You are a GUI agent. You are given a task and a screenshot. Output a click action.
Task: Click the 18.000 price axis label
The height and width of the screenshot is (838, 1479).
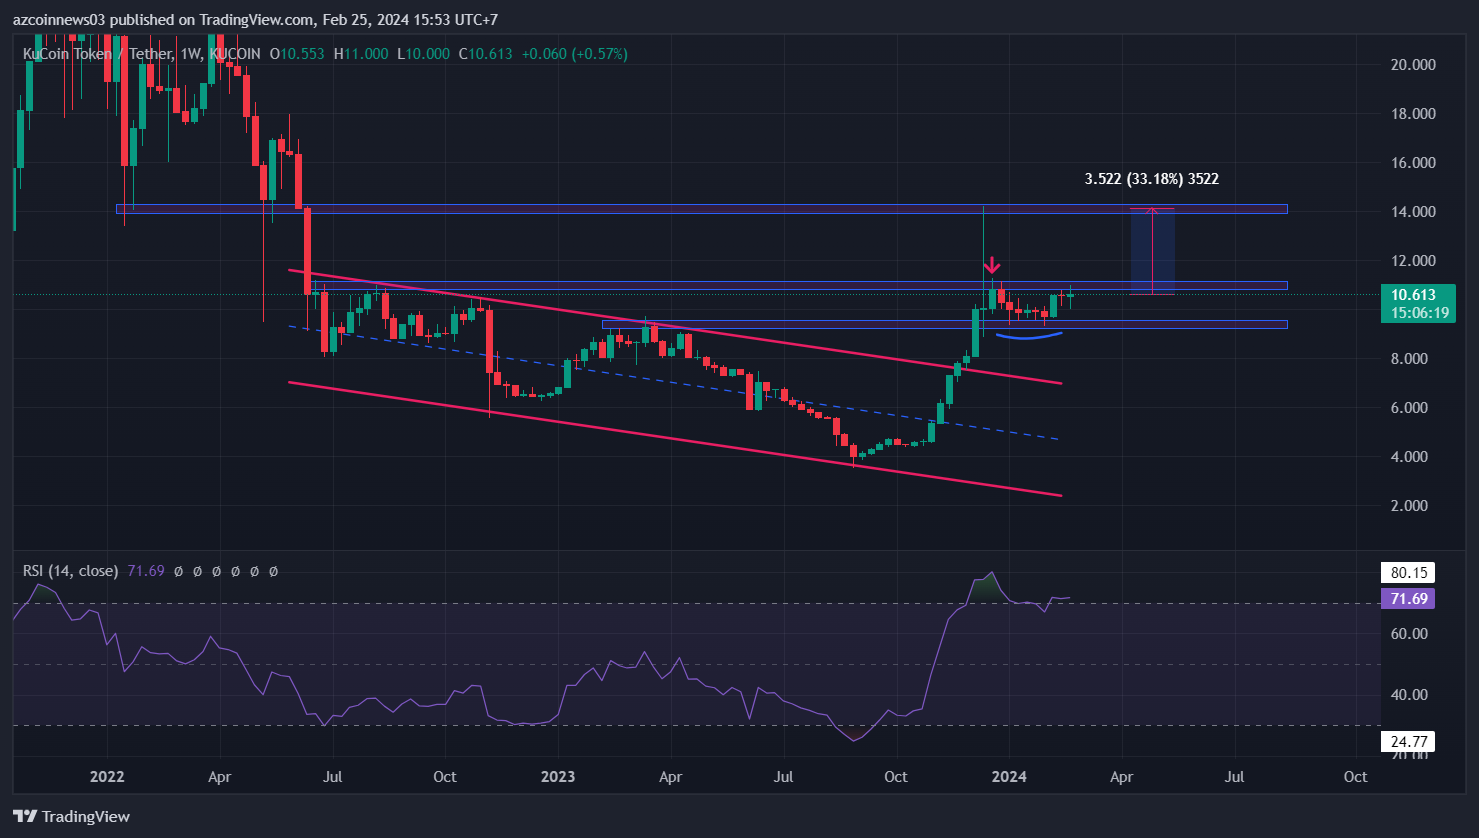pyautogui.click(x=1414, y=113)
